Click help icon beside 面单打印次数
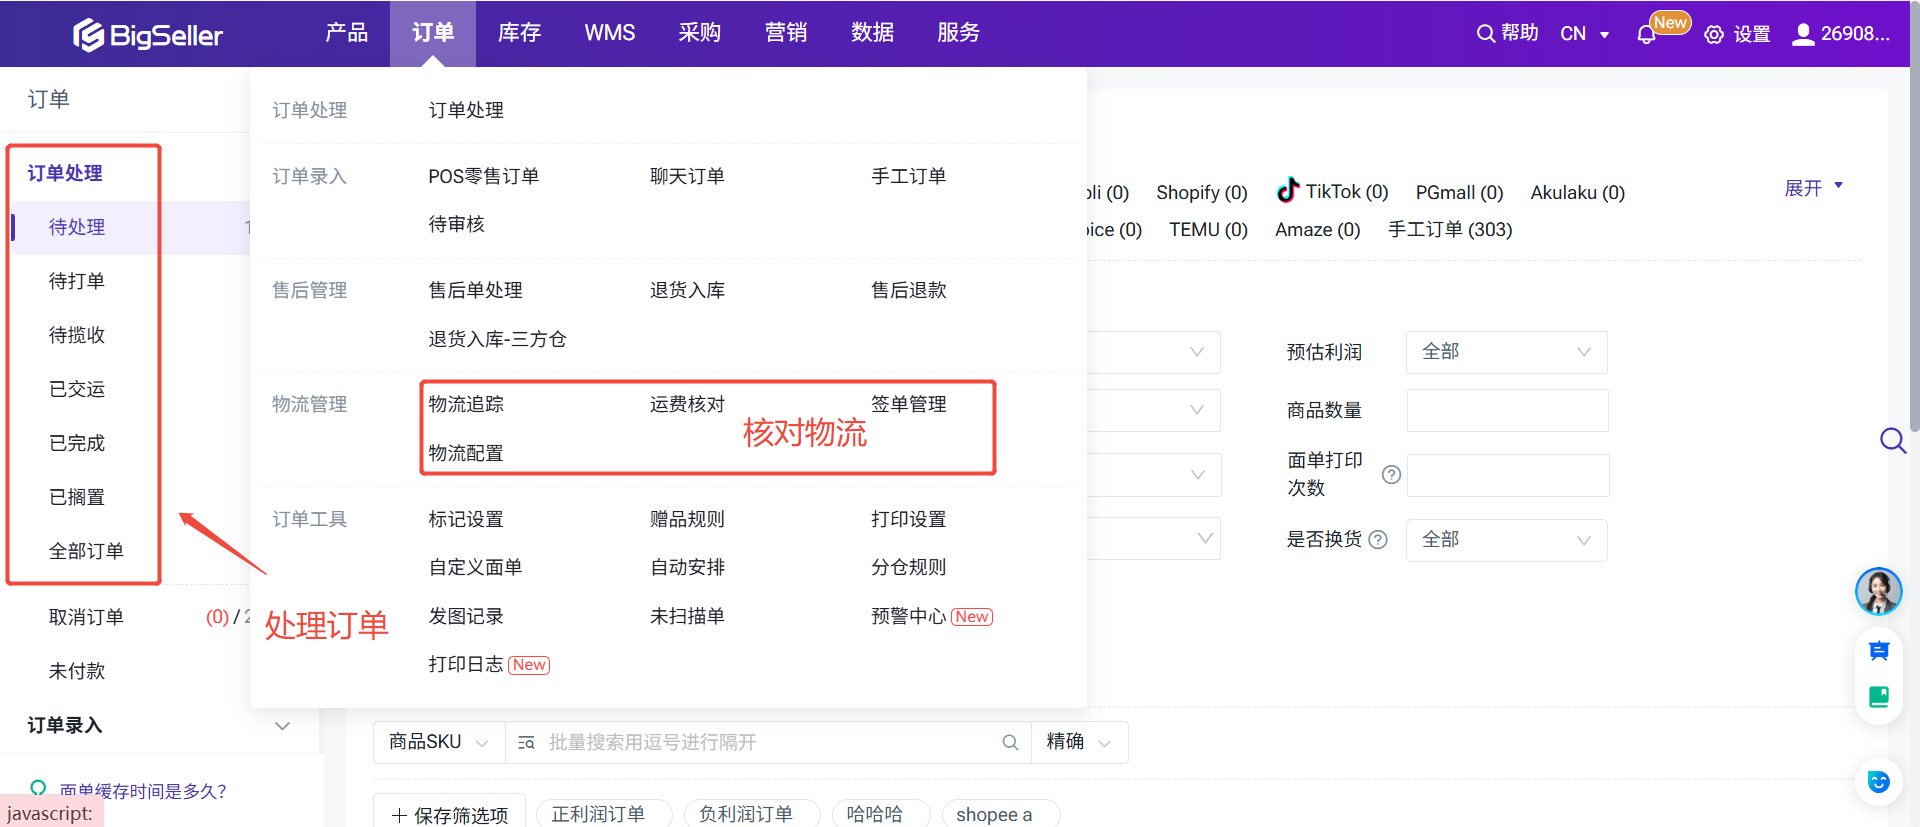The width and height of the screenshot is (1920, 827). [1391, 475]
